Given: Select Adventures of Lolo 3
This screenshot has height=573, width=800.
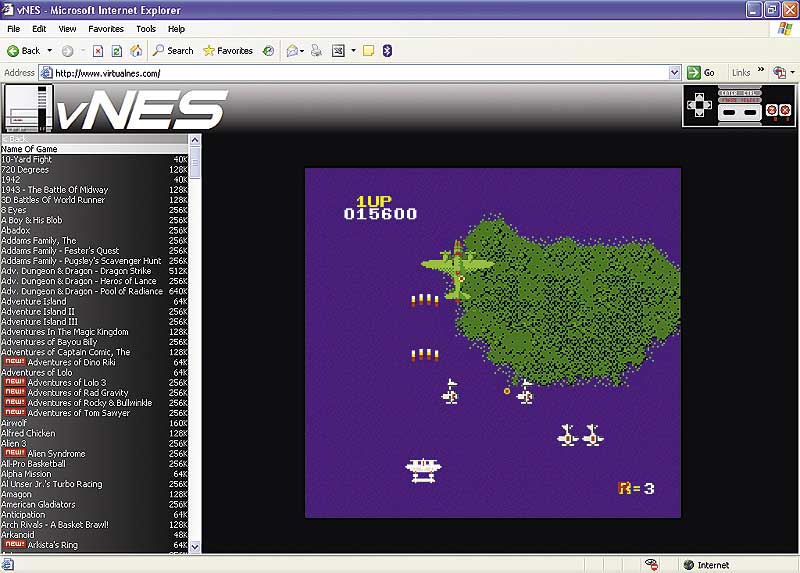Looking at the screenshot, I should [94, 383].
